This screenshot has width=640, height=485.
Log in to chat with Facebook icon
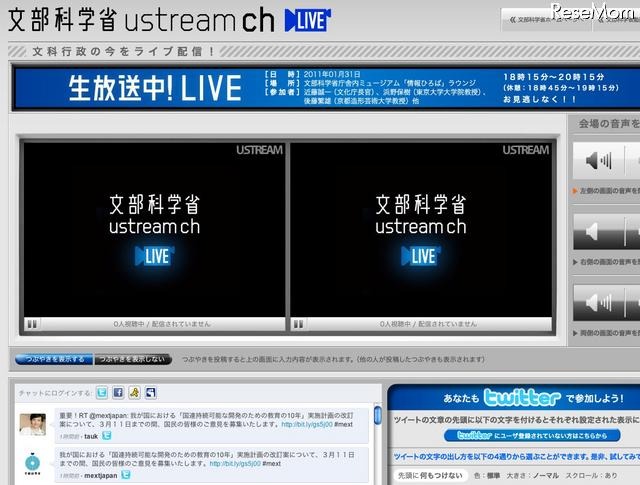[x=118, y=393]
